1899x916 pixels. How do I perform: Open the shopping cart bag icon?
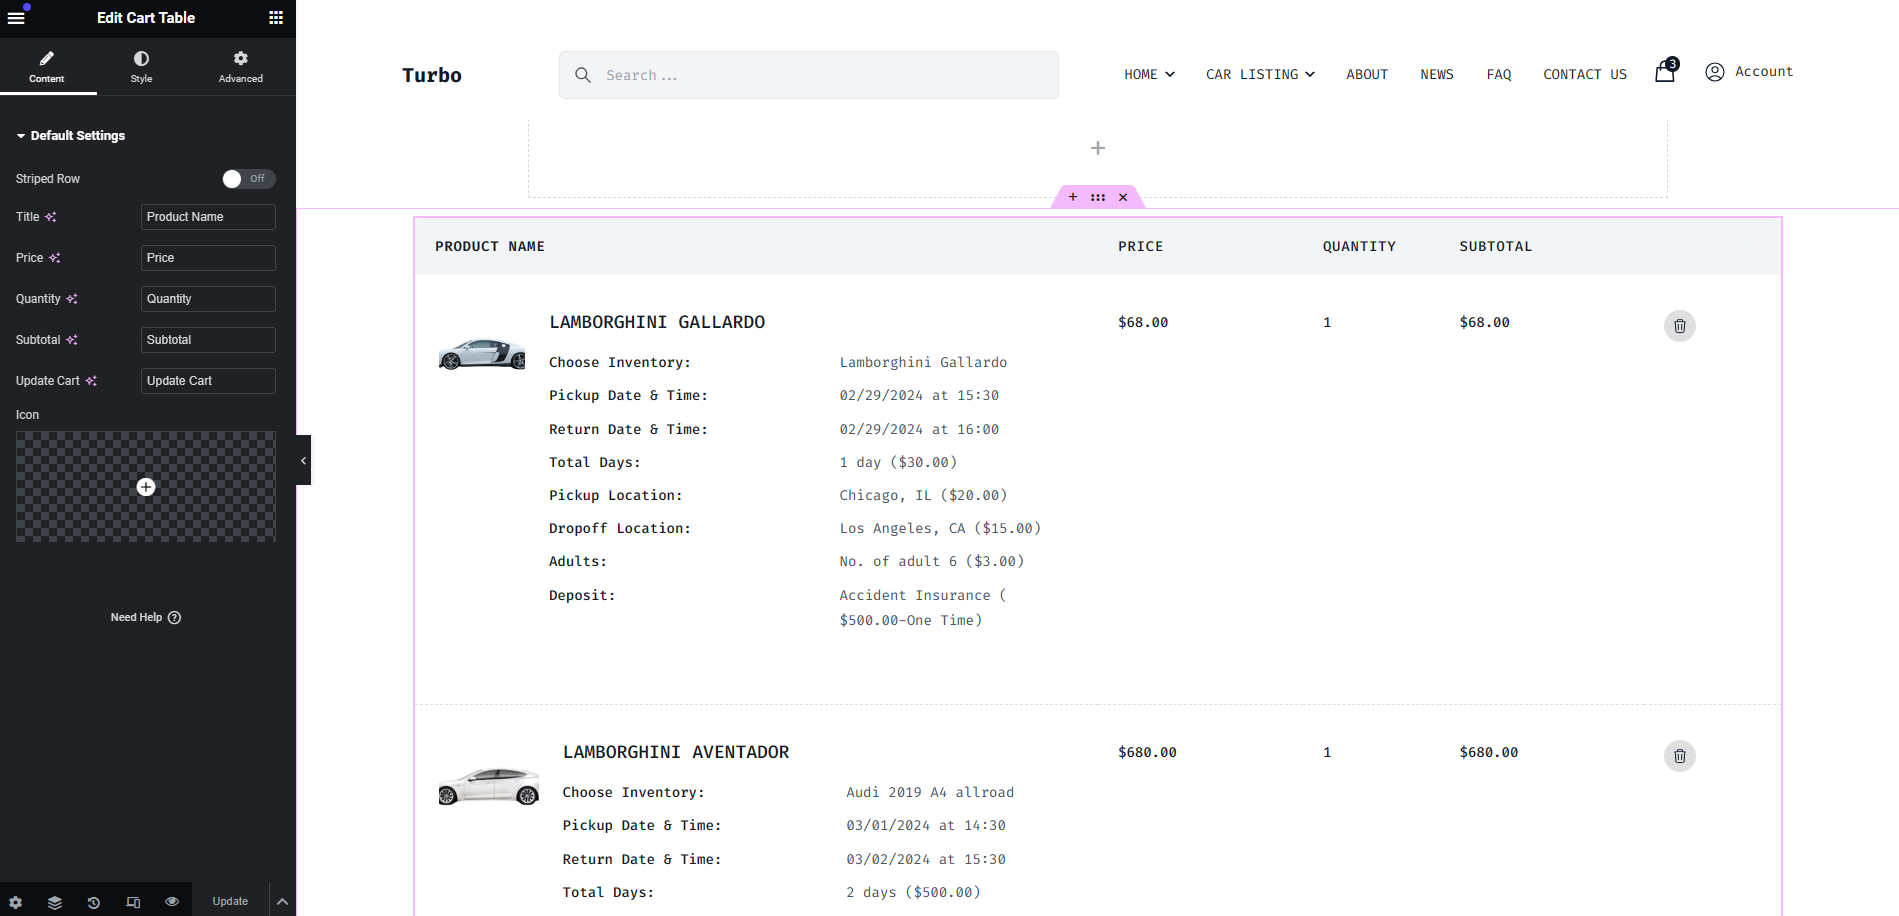click(x=1665, y=71)
